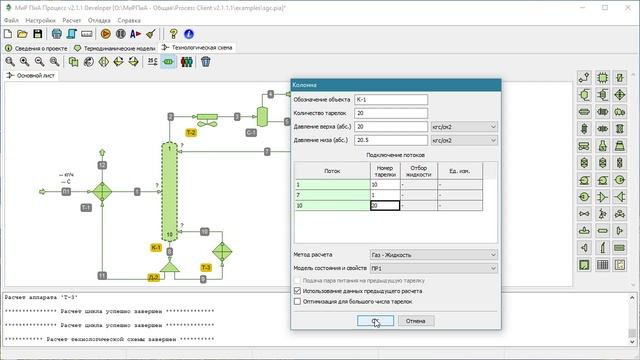Click tray number cell for stream 1
The height and width of the screenshot is (360, 640).
coord(385,184)
